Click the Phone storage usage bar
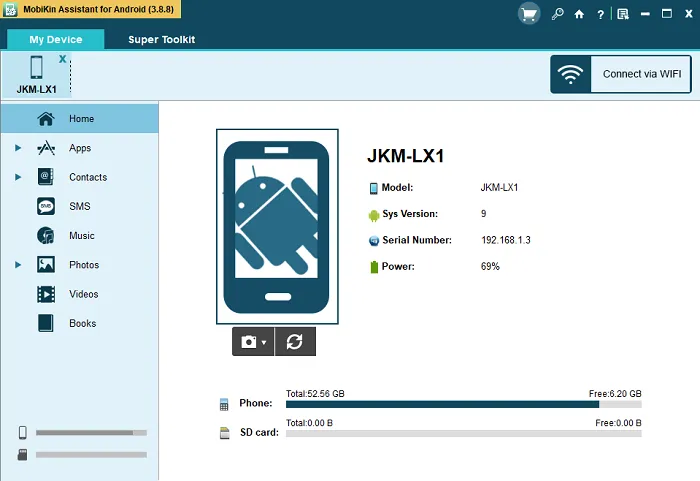 [463, 404]
